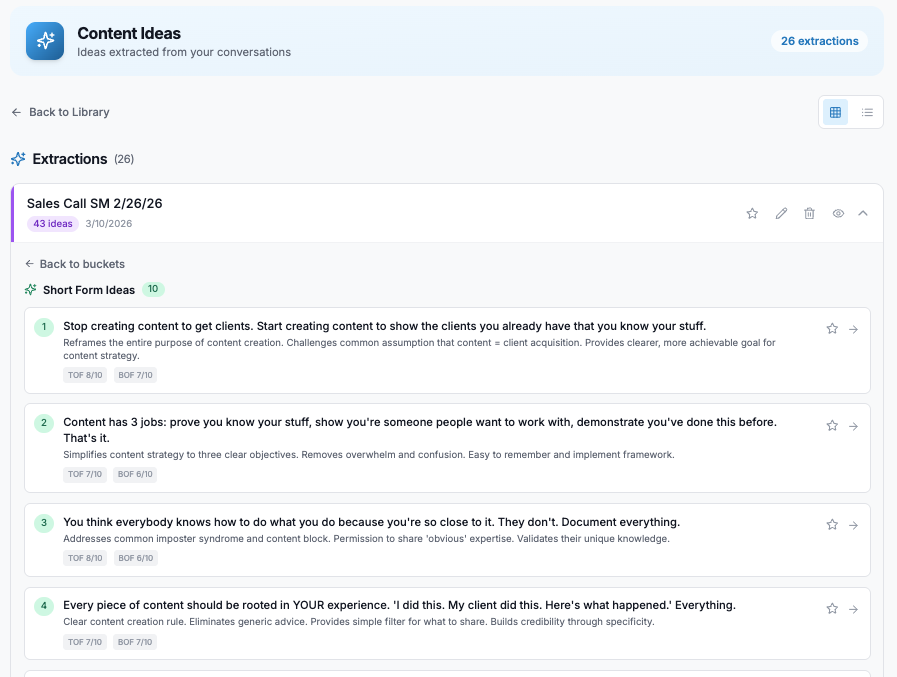Image resolution: width=897 pixels, height=677 pixels.
Task: Star idea 4 about YOUR experience
Action: pyautogui.click(x=832, y=608)
